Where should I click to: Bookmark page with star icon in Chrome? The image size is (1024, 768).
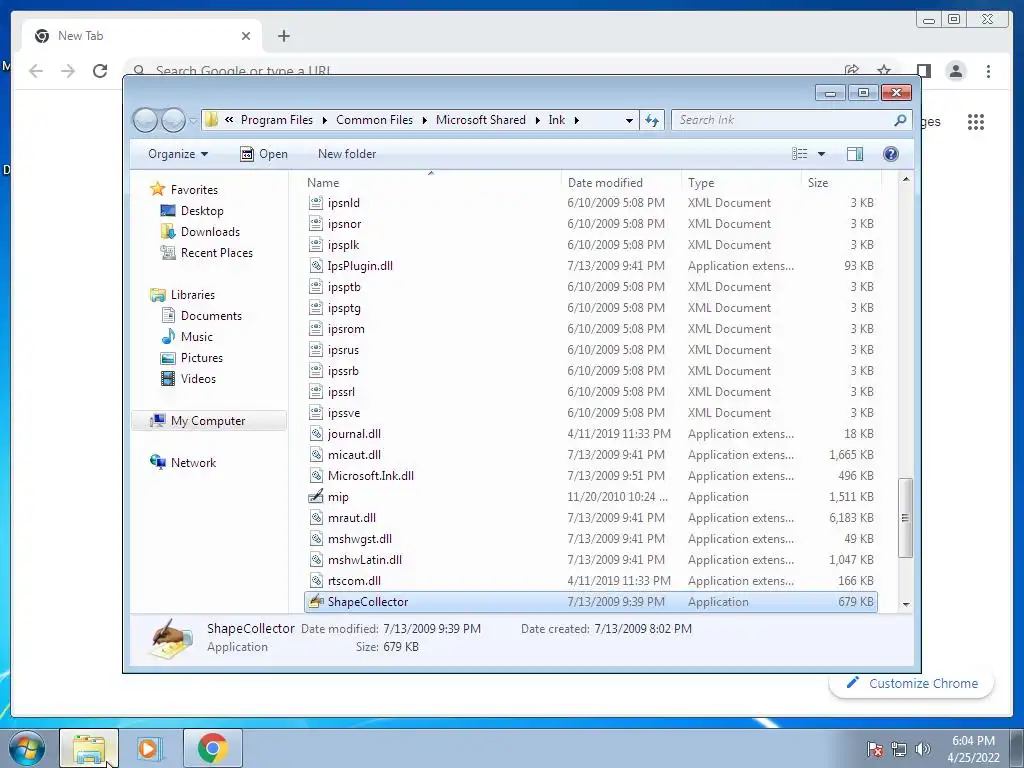point(884,70)
